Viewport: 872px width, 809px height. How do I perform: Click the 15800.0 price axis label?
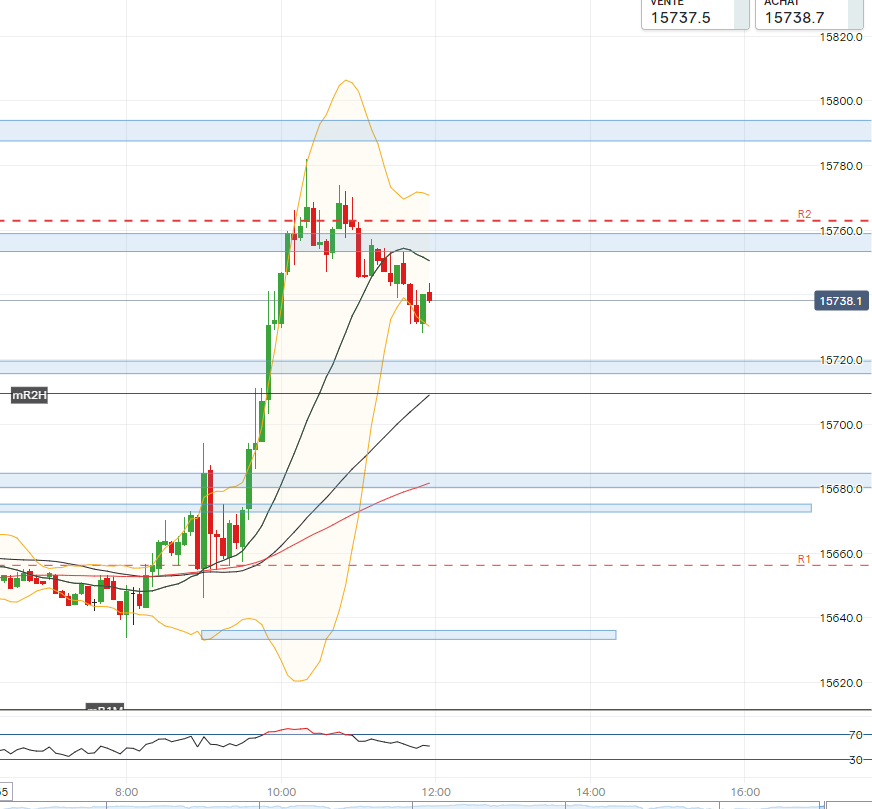pos(841,101)
